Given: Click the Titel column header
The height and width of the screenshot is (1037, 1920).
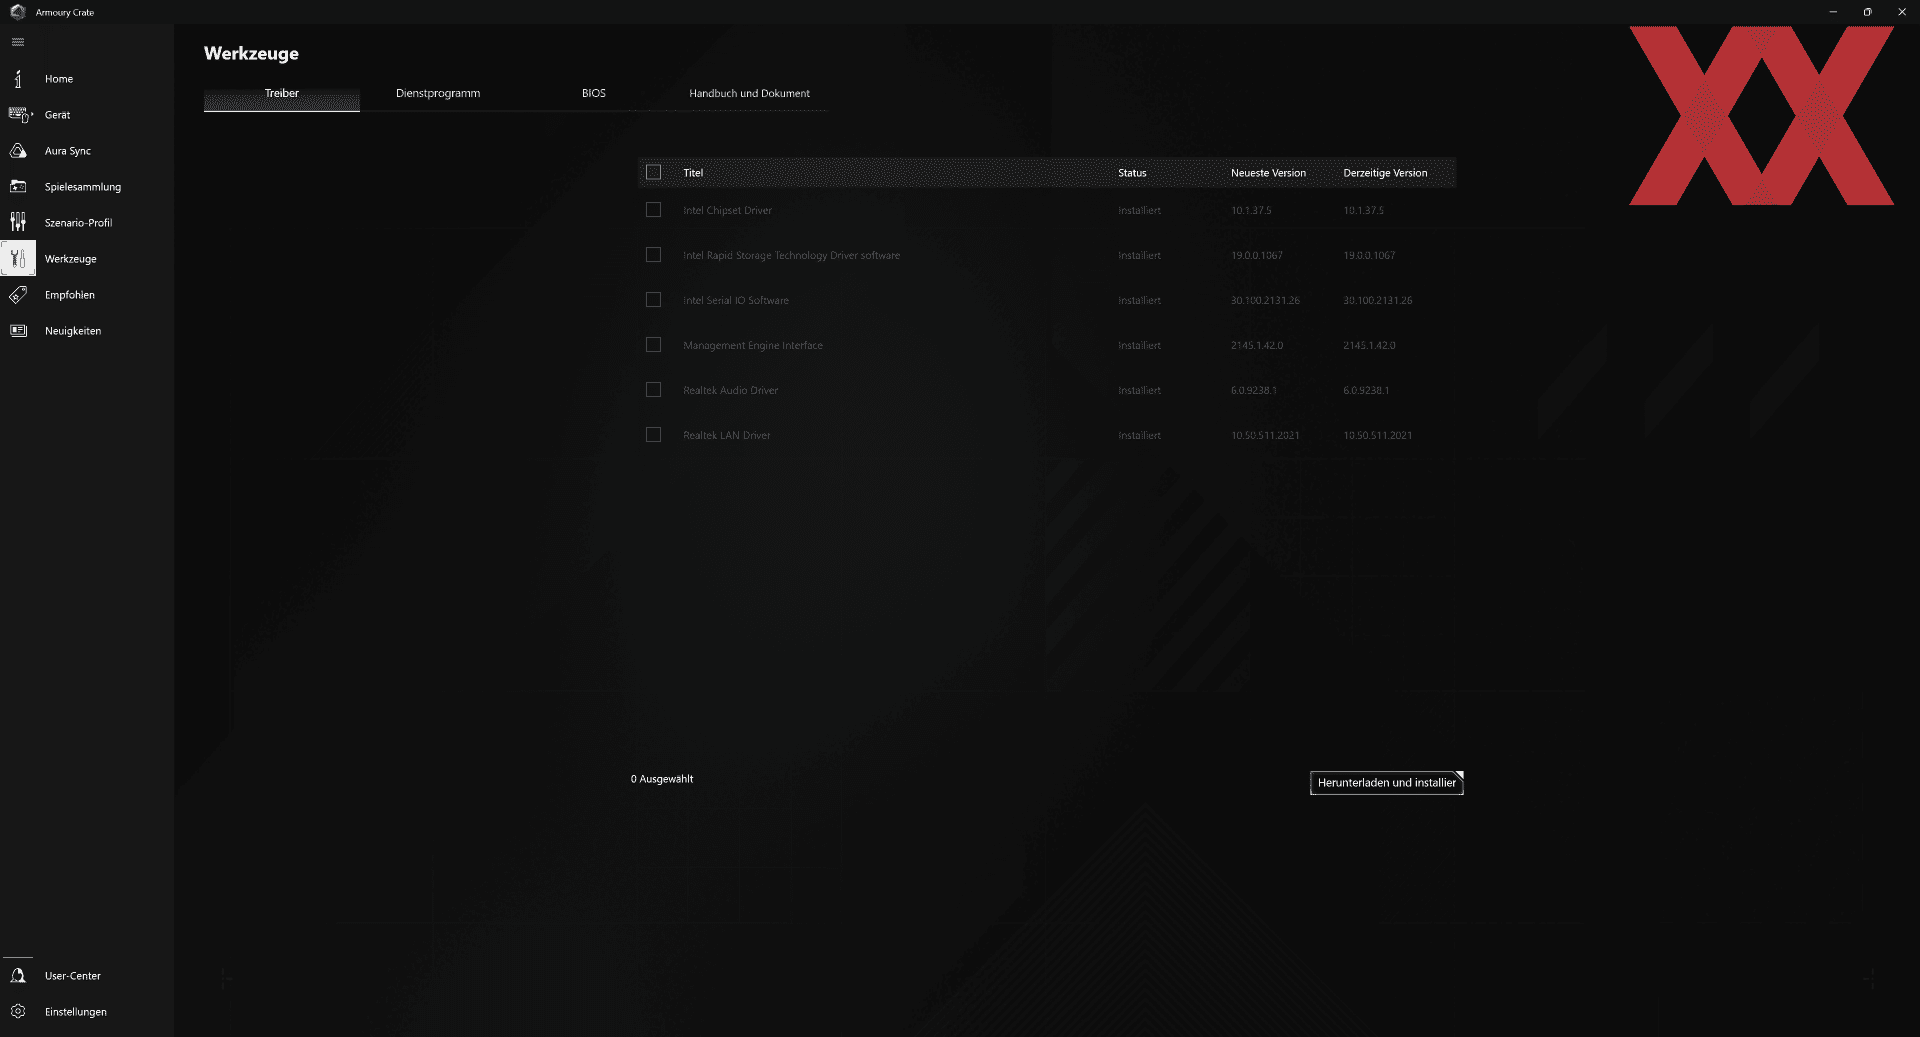Looking at the screenshot, I should (x=693, y=173).
